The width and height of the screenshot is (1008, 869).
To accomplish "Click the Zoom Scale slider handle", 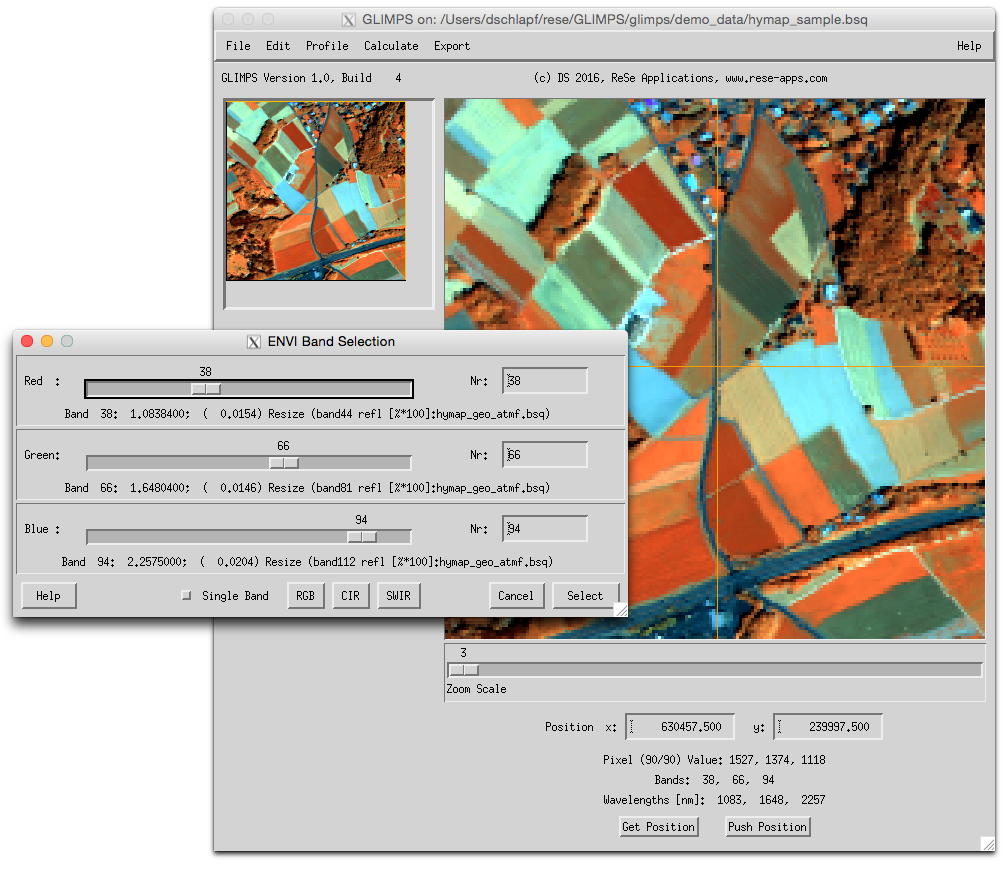I will (464, 670).
